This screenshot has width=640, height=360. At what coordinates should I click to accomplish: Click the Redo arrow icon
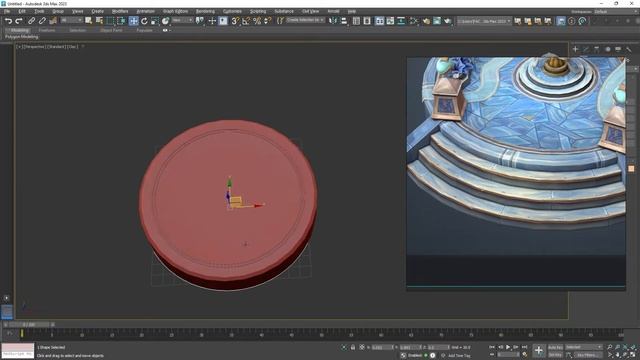[19, 21]
